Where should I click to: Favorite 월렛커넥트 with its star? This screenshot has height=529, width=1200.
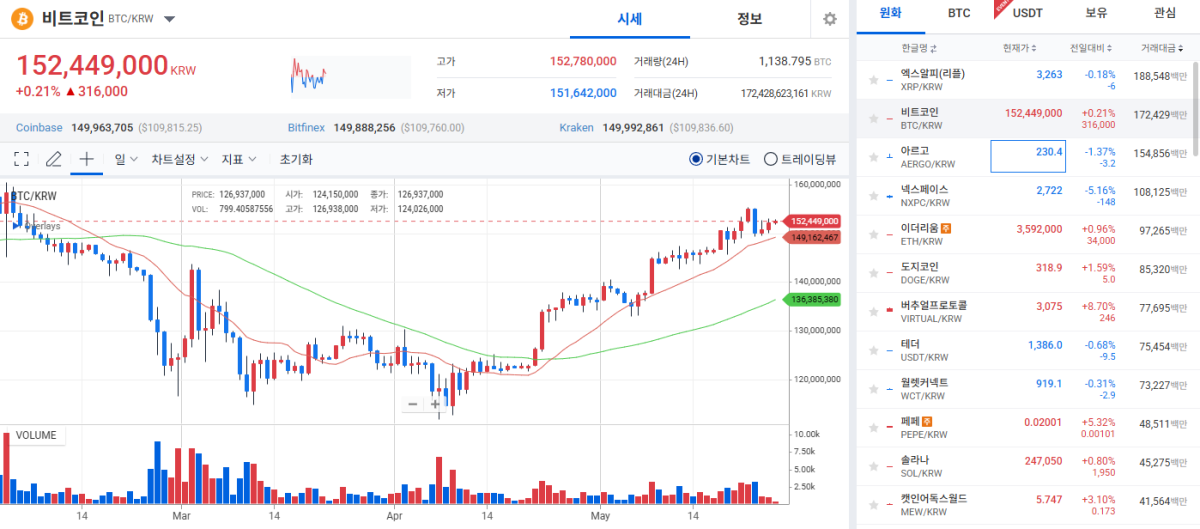873,388
